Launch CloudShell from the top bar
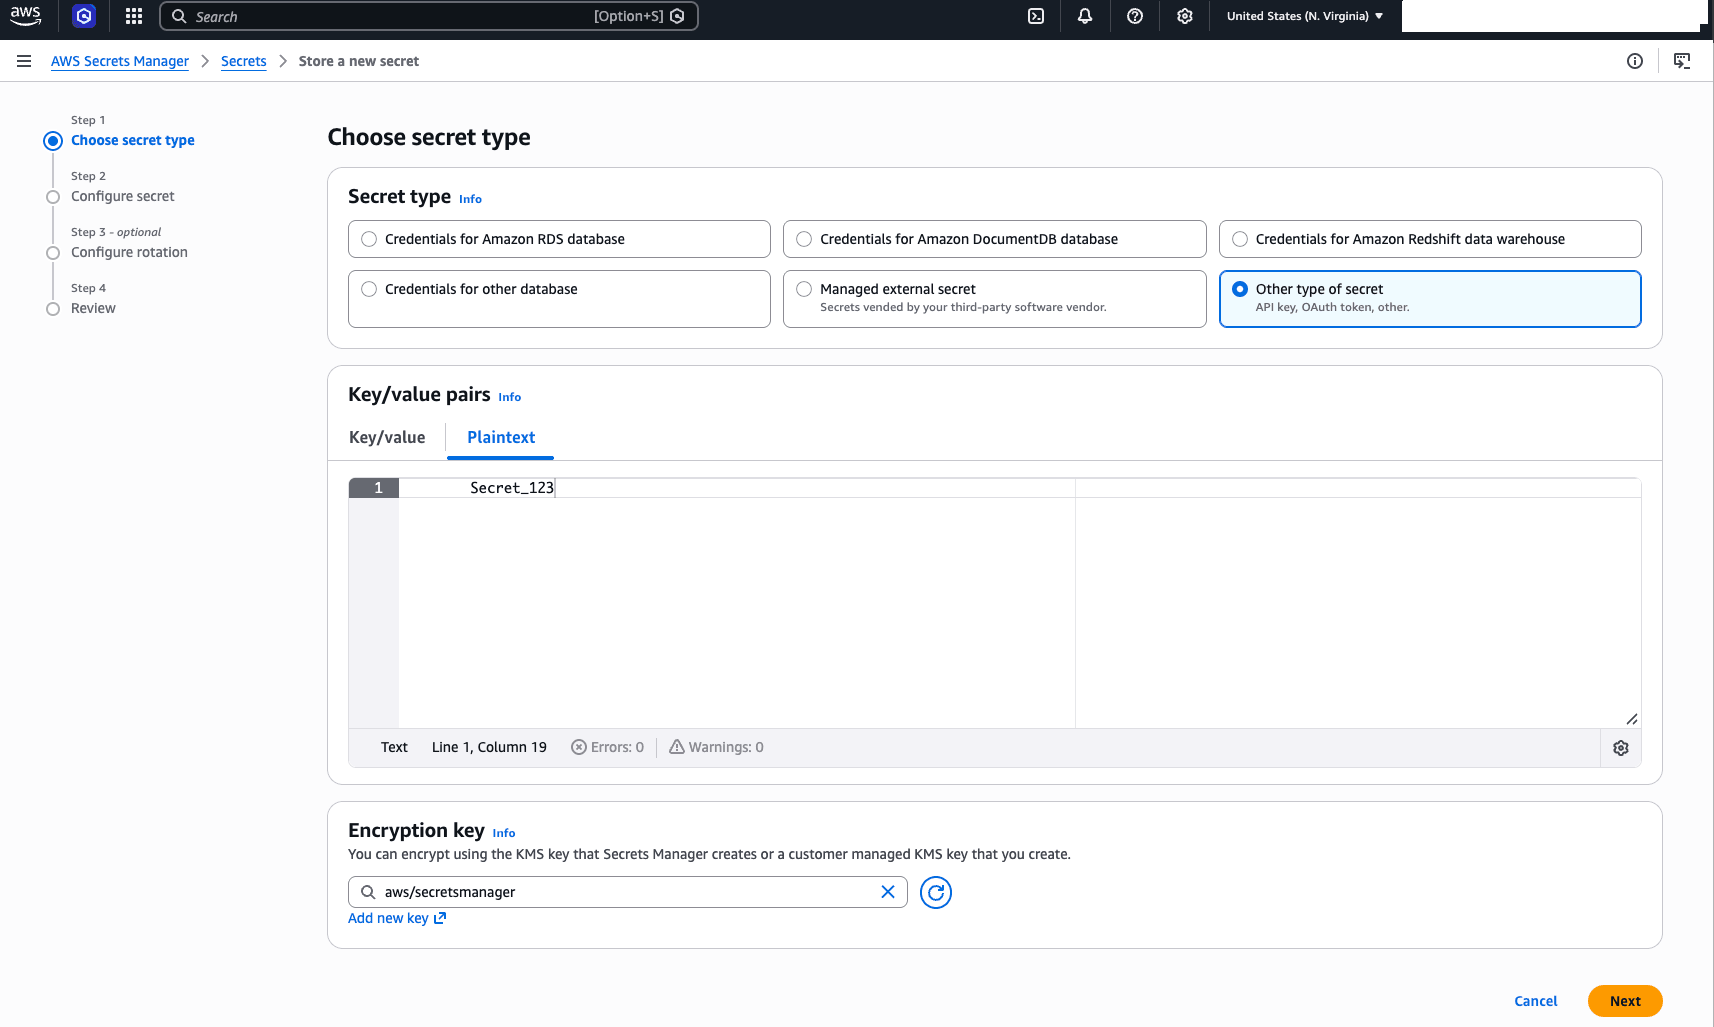The image size is (1714, 1027). pyautogui.click(x=1036, y=16)
